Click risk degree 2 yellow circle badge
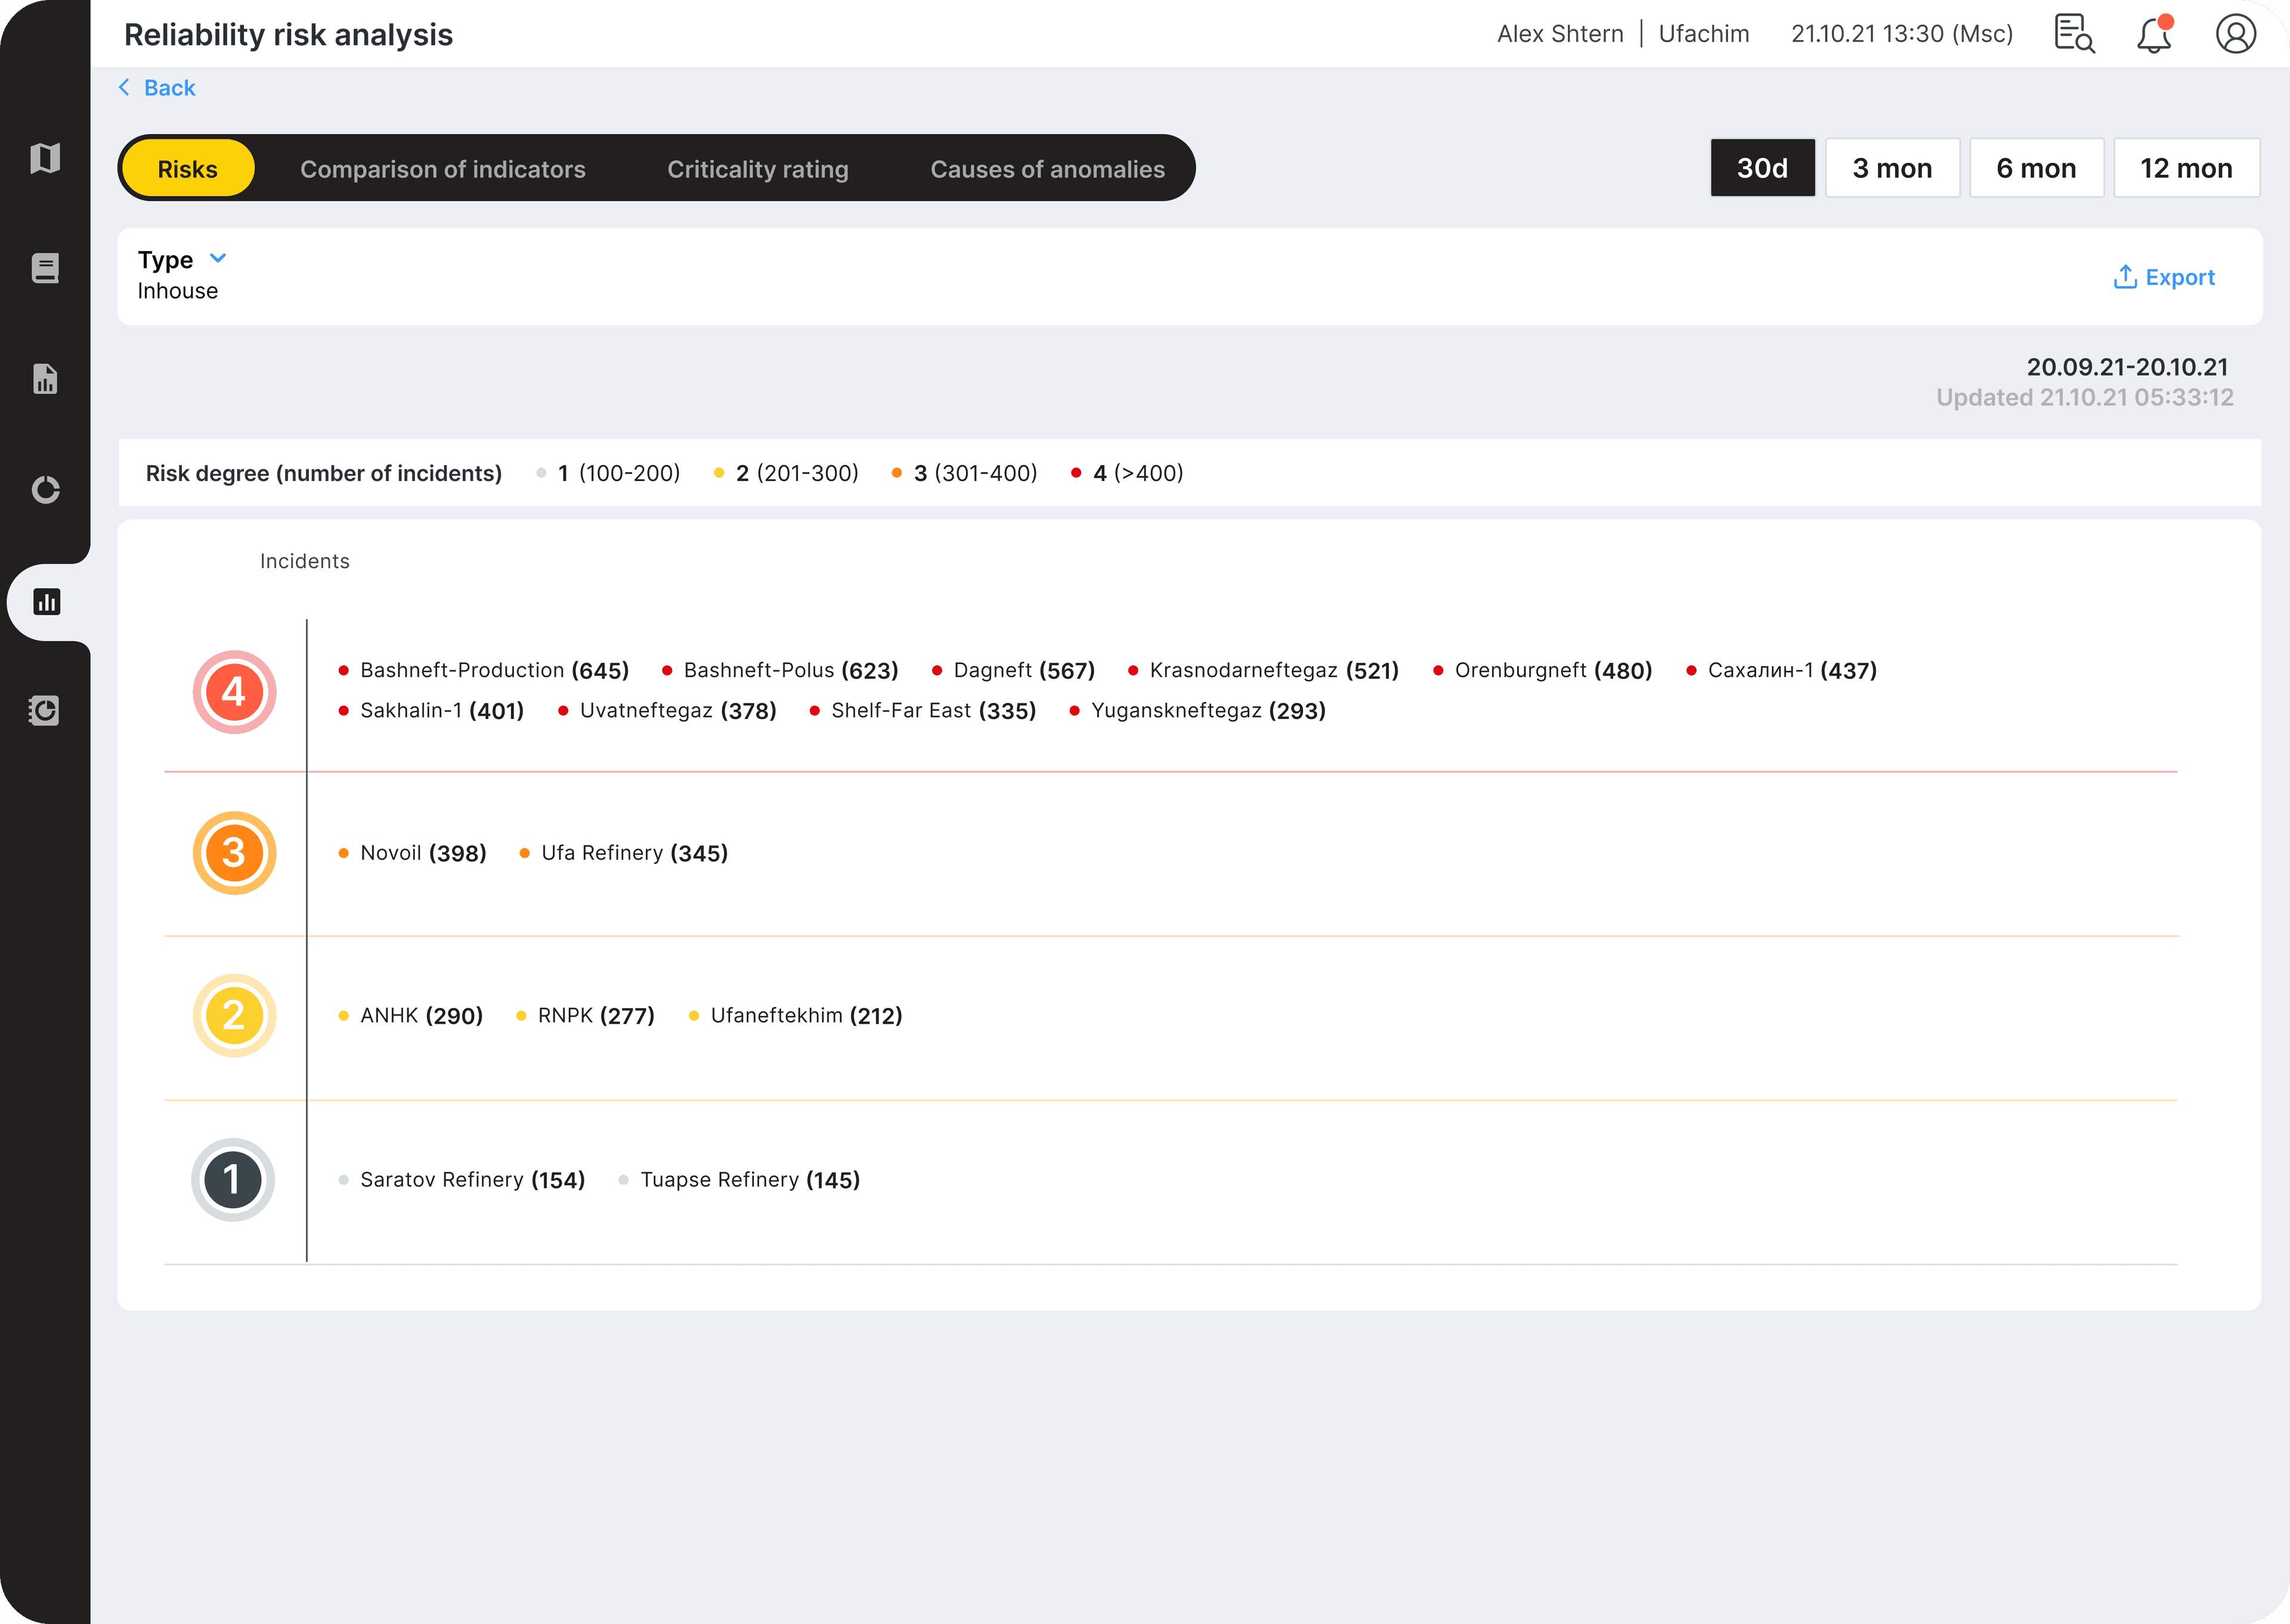2290x1624 pixels. (x=234, y=1016)
